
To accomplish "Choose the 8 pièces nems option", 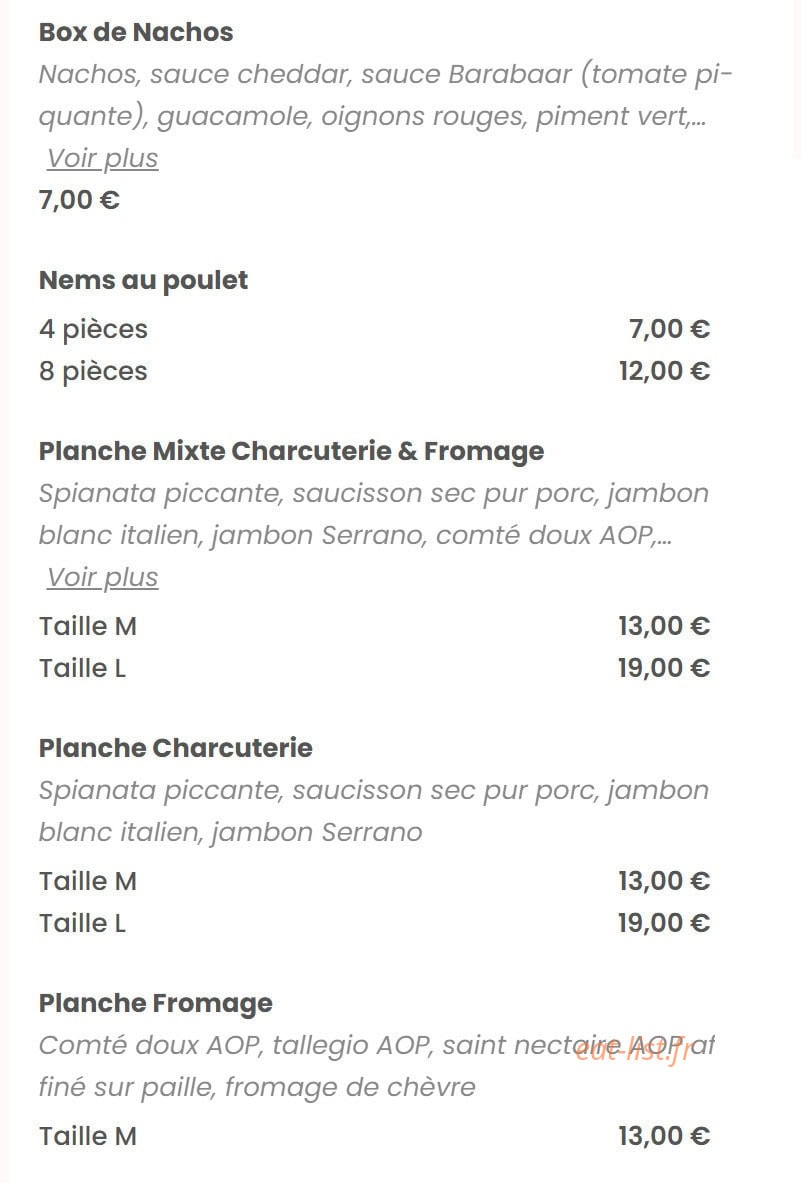I will coord(374,371).
